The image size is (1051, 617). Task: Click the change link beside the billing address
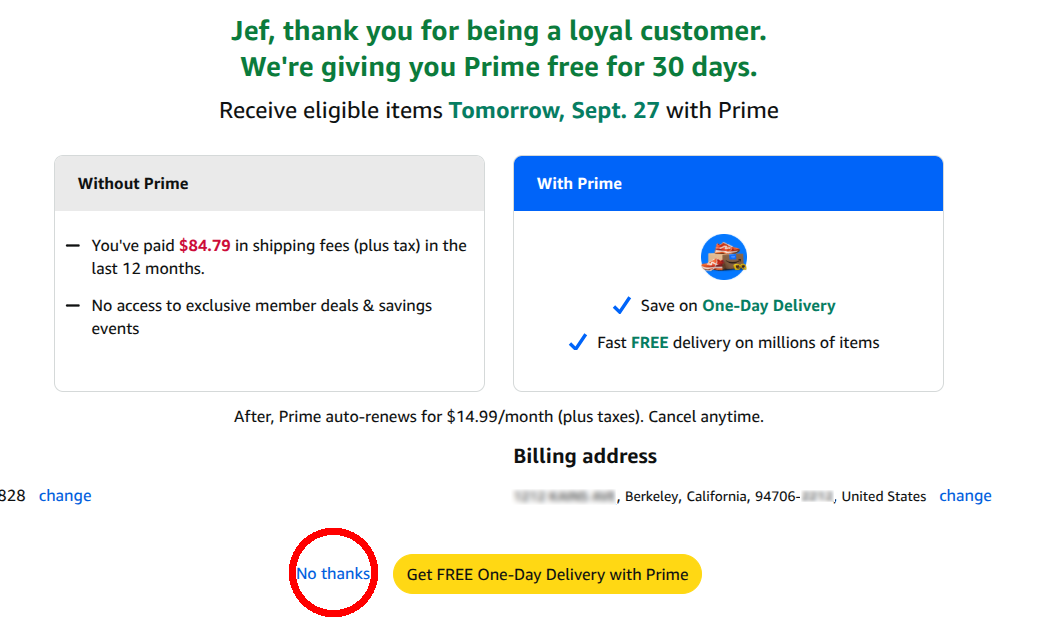click(965, 496)
